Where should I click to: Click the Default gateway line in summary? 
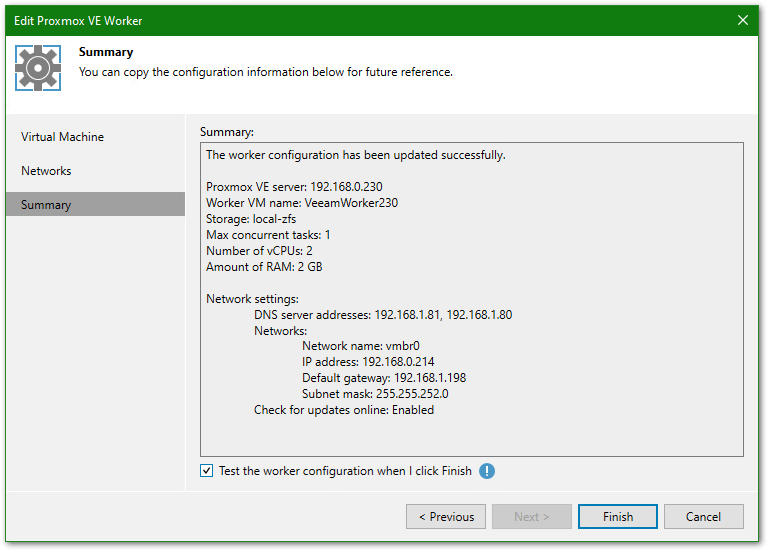pyautogui.click(x=384, y=378)
